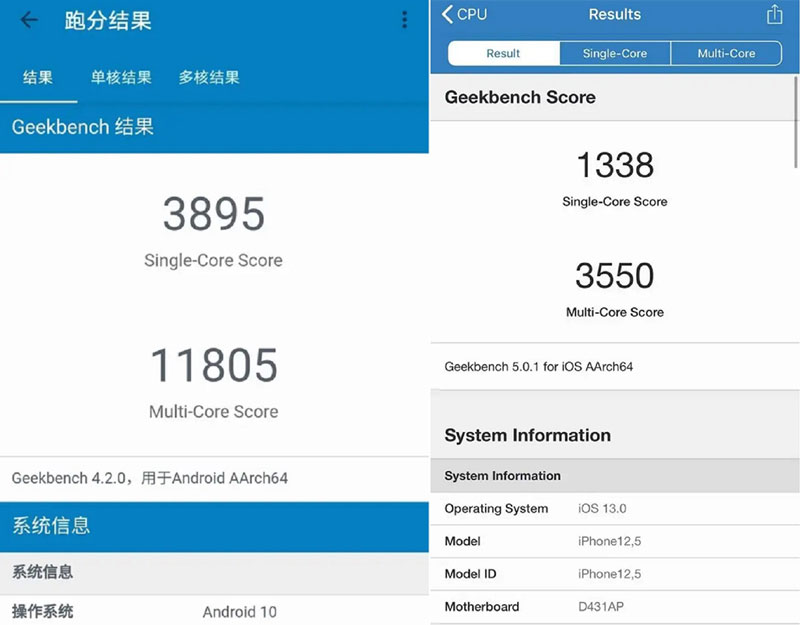This screenshot has width=800, height=625.
Task: Click the 跑分结果 title
Action: click(108, 20)
